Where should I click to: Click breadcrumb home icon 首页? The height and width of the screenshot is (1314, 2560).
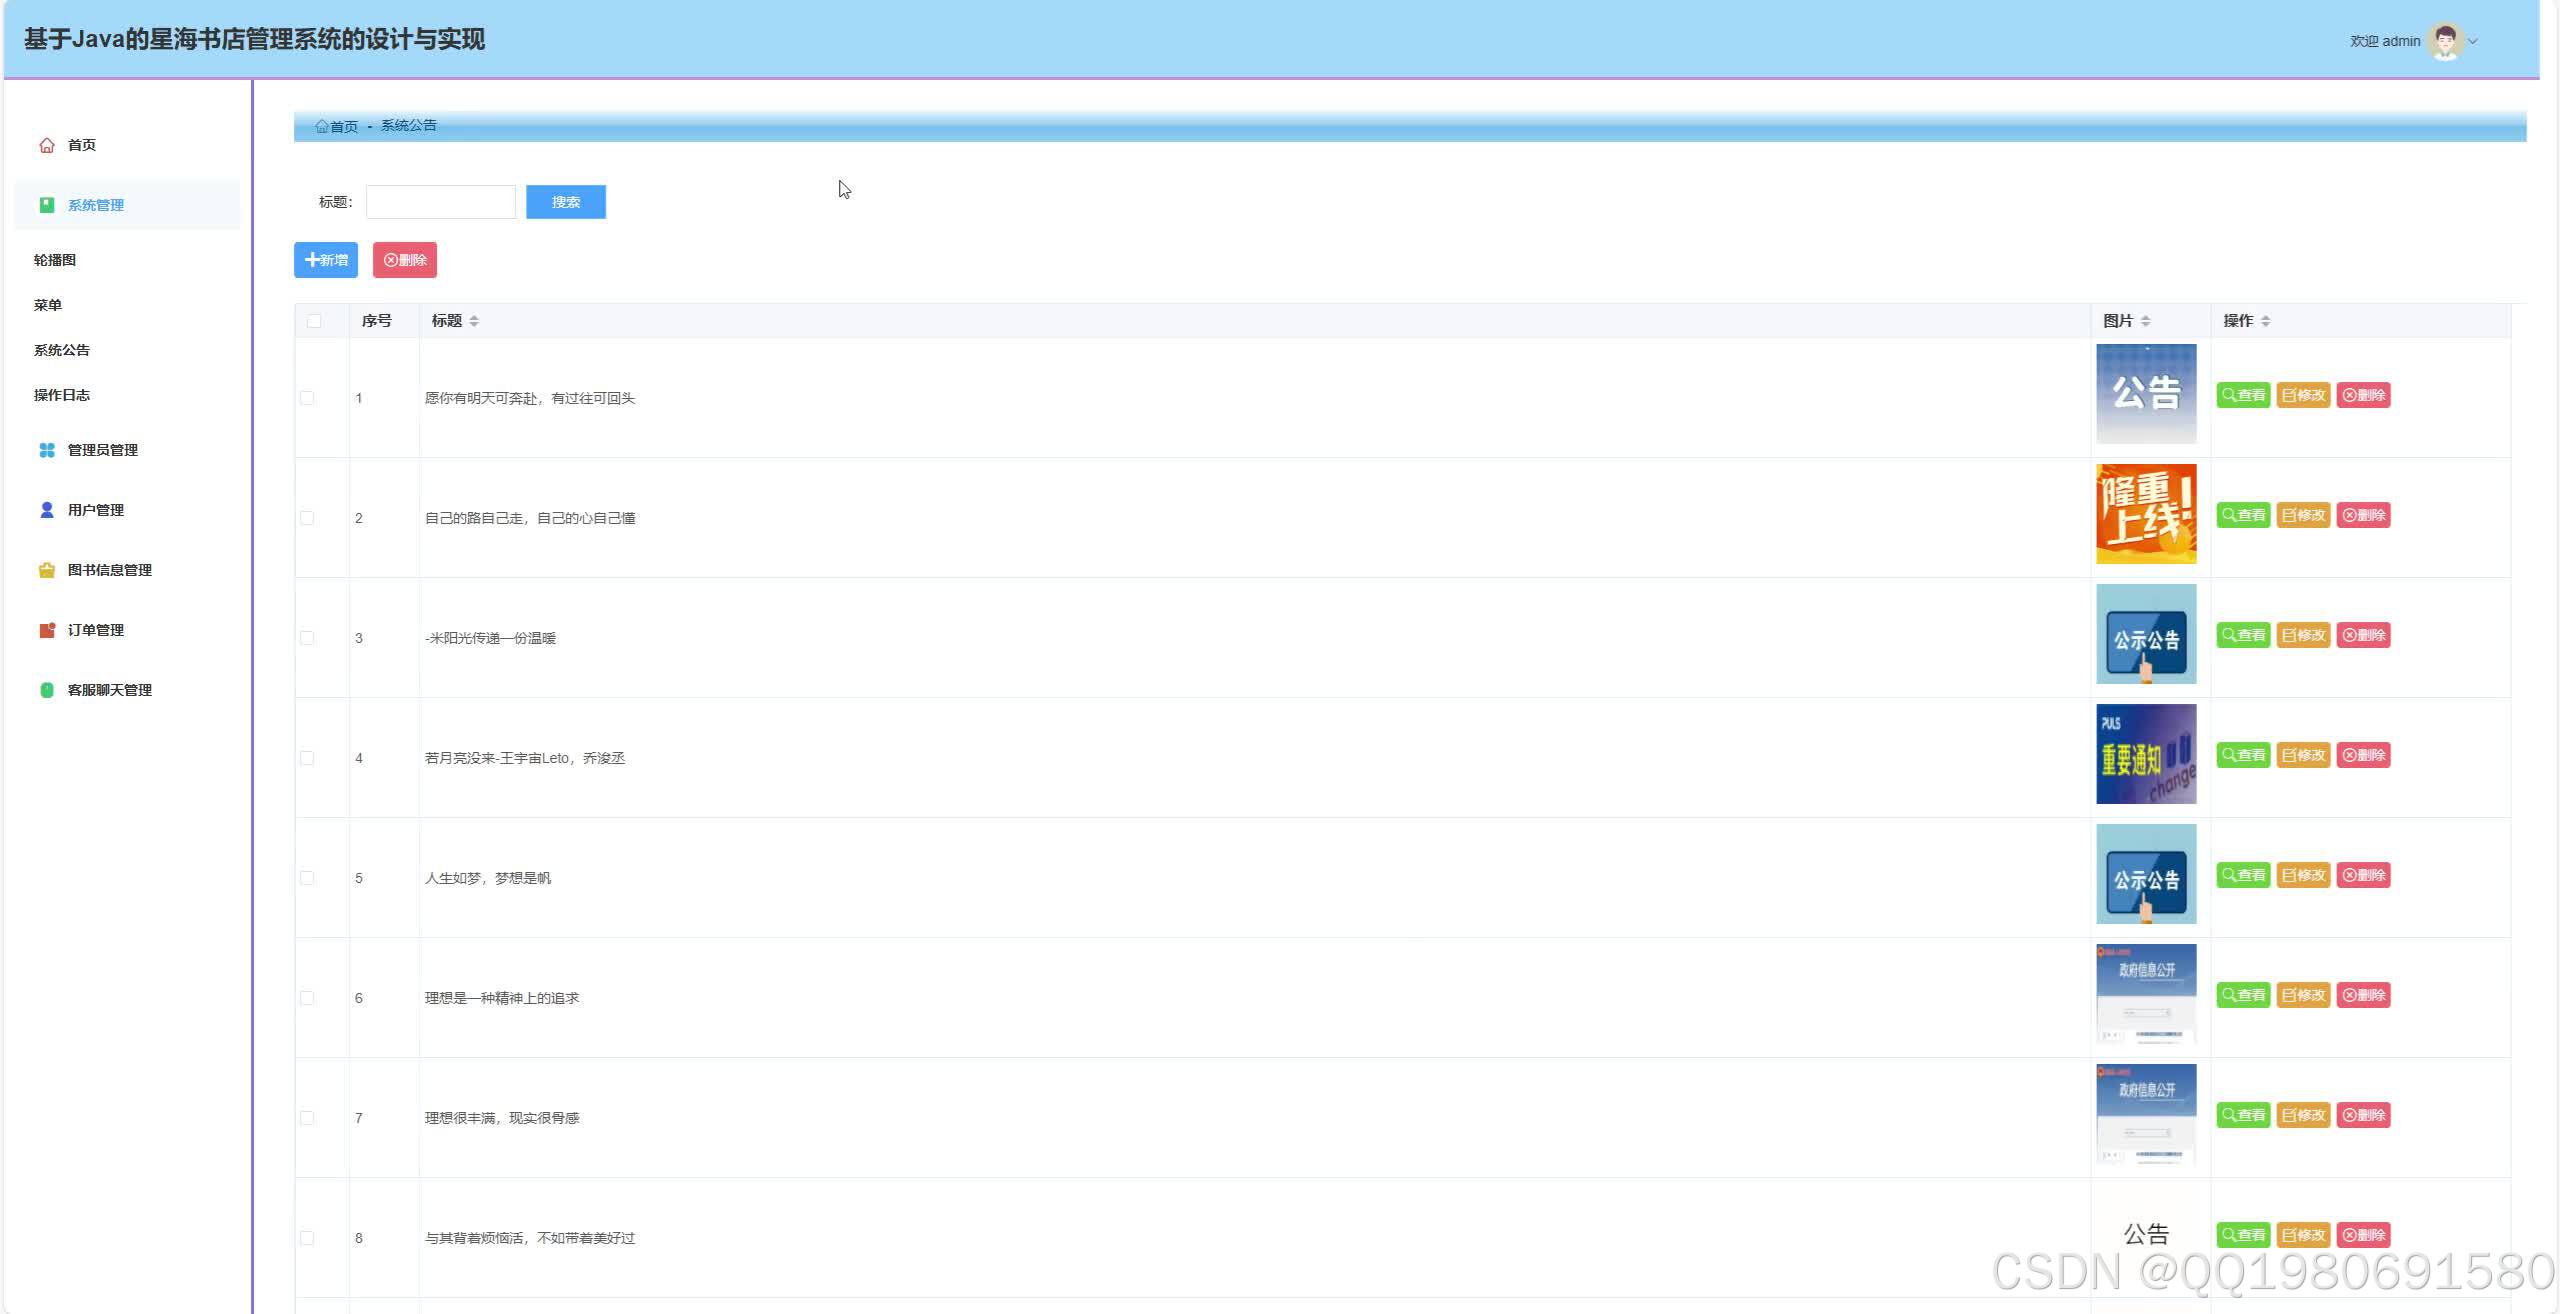tap(322, 126)
